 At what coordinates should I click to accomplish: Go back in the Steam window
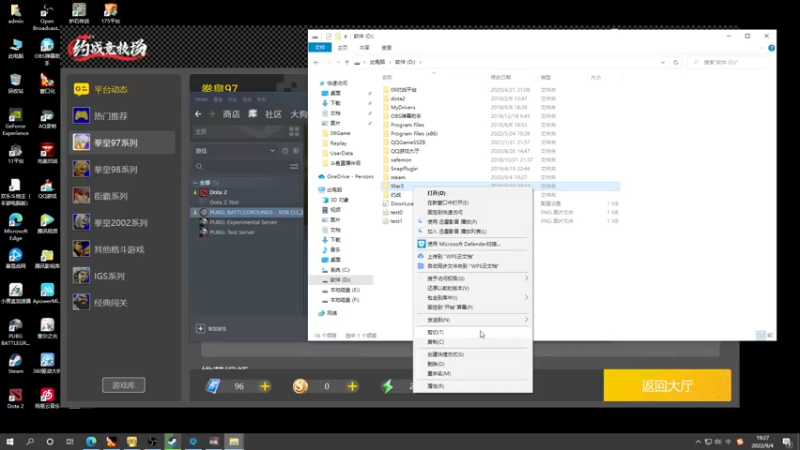click(198, 114)
